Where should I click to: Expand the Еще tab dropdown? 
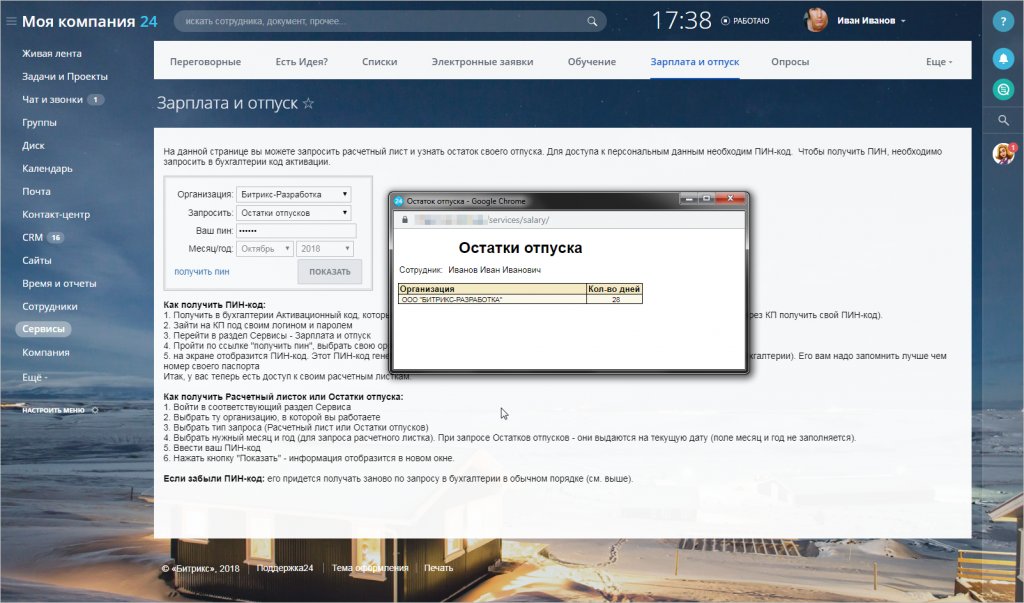pos(938,62)
